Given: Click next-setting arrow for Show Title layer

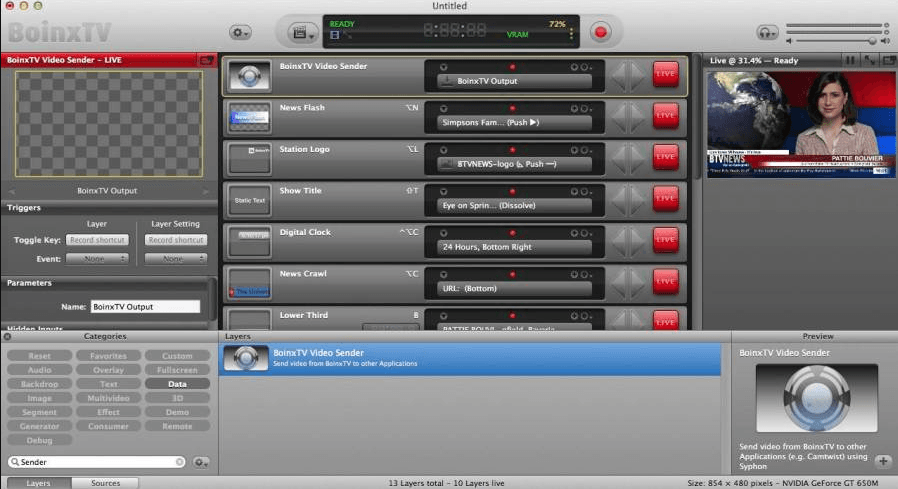Looking at the screenshot, I should [x=639, y=200].
